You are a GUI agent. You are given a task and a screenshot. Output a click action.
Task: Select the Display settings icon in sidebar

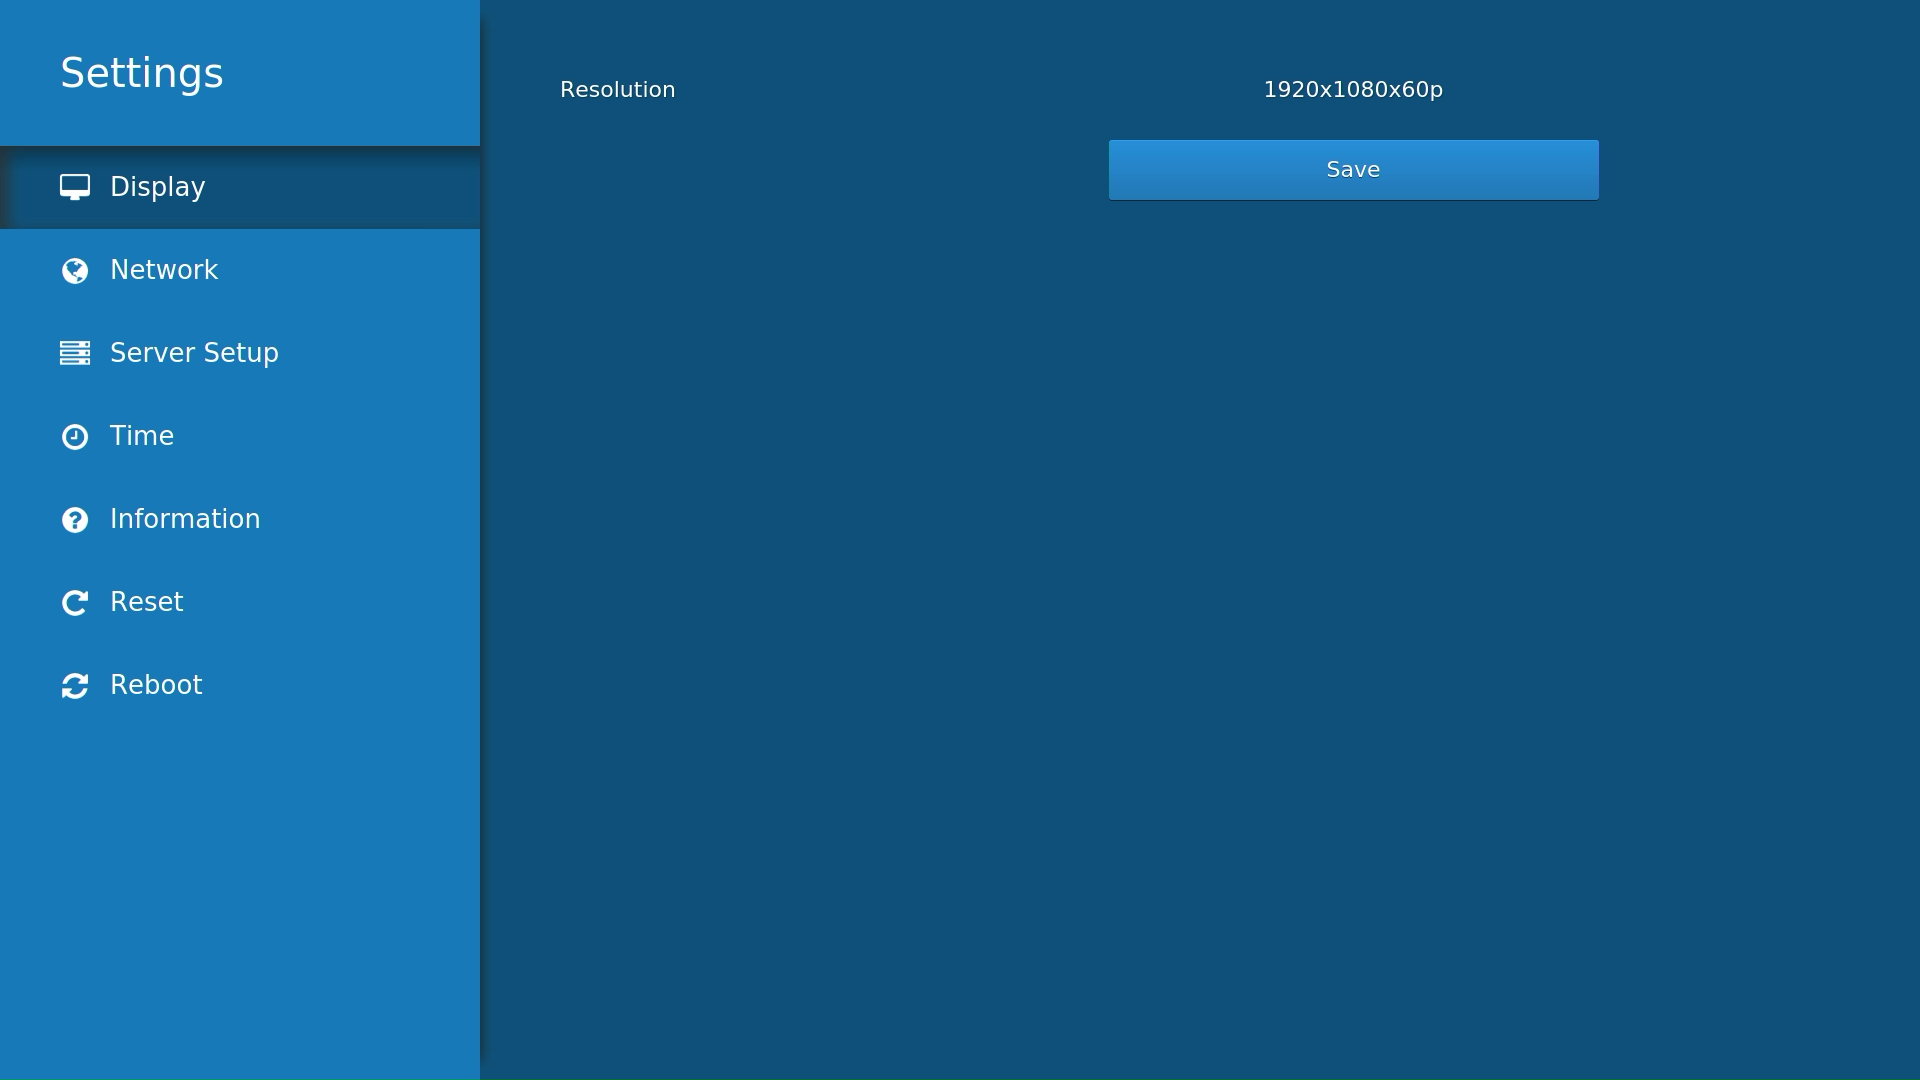point(76,186)
